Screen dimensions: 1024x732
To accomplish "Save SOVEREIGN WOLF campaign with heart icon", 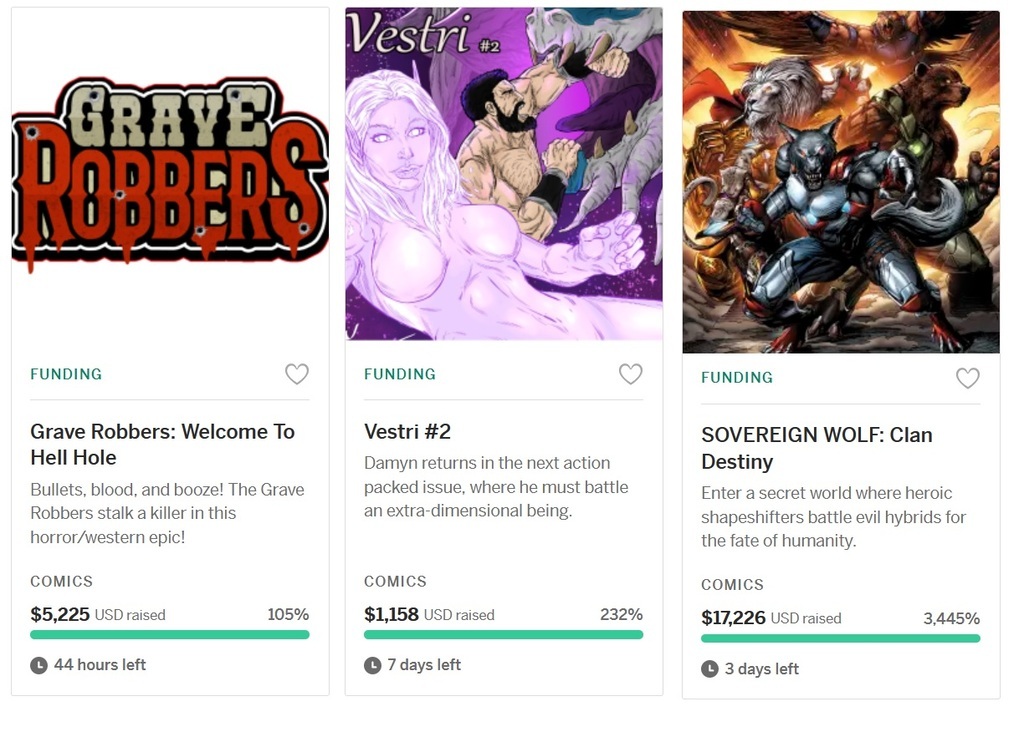I will tap(967, 378).
